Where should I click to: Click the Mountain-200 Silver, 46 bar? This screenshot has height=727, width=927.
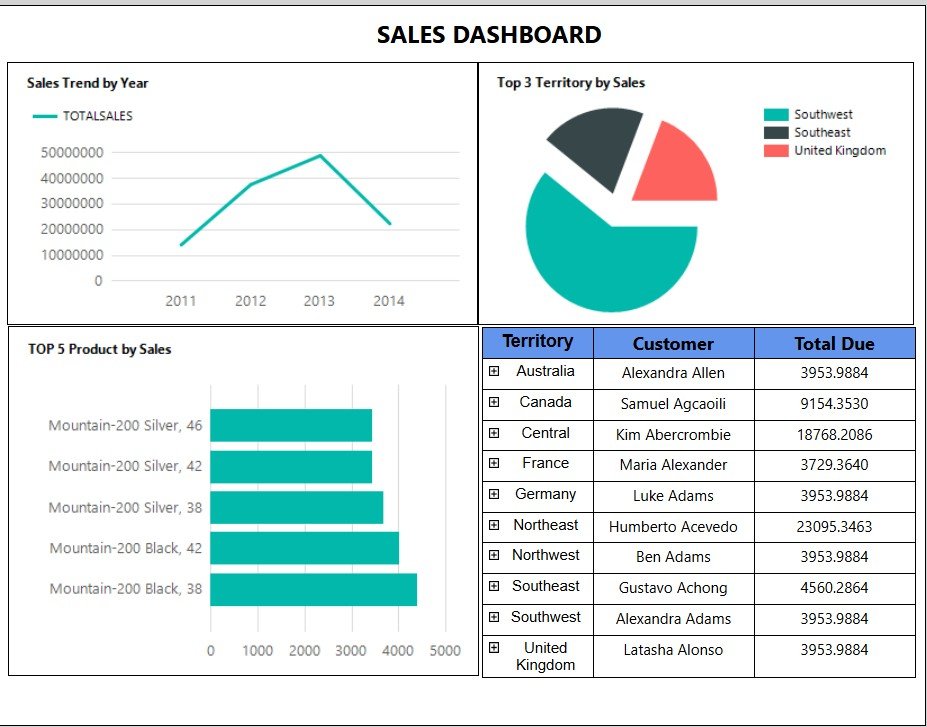coord(290,425)
